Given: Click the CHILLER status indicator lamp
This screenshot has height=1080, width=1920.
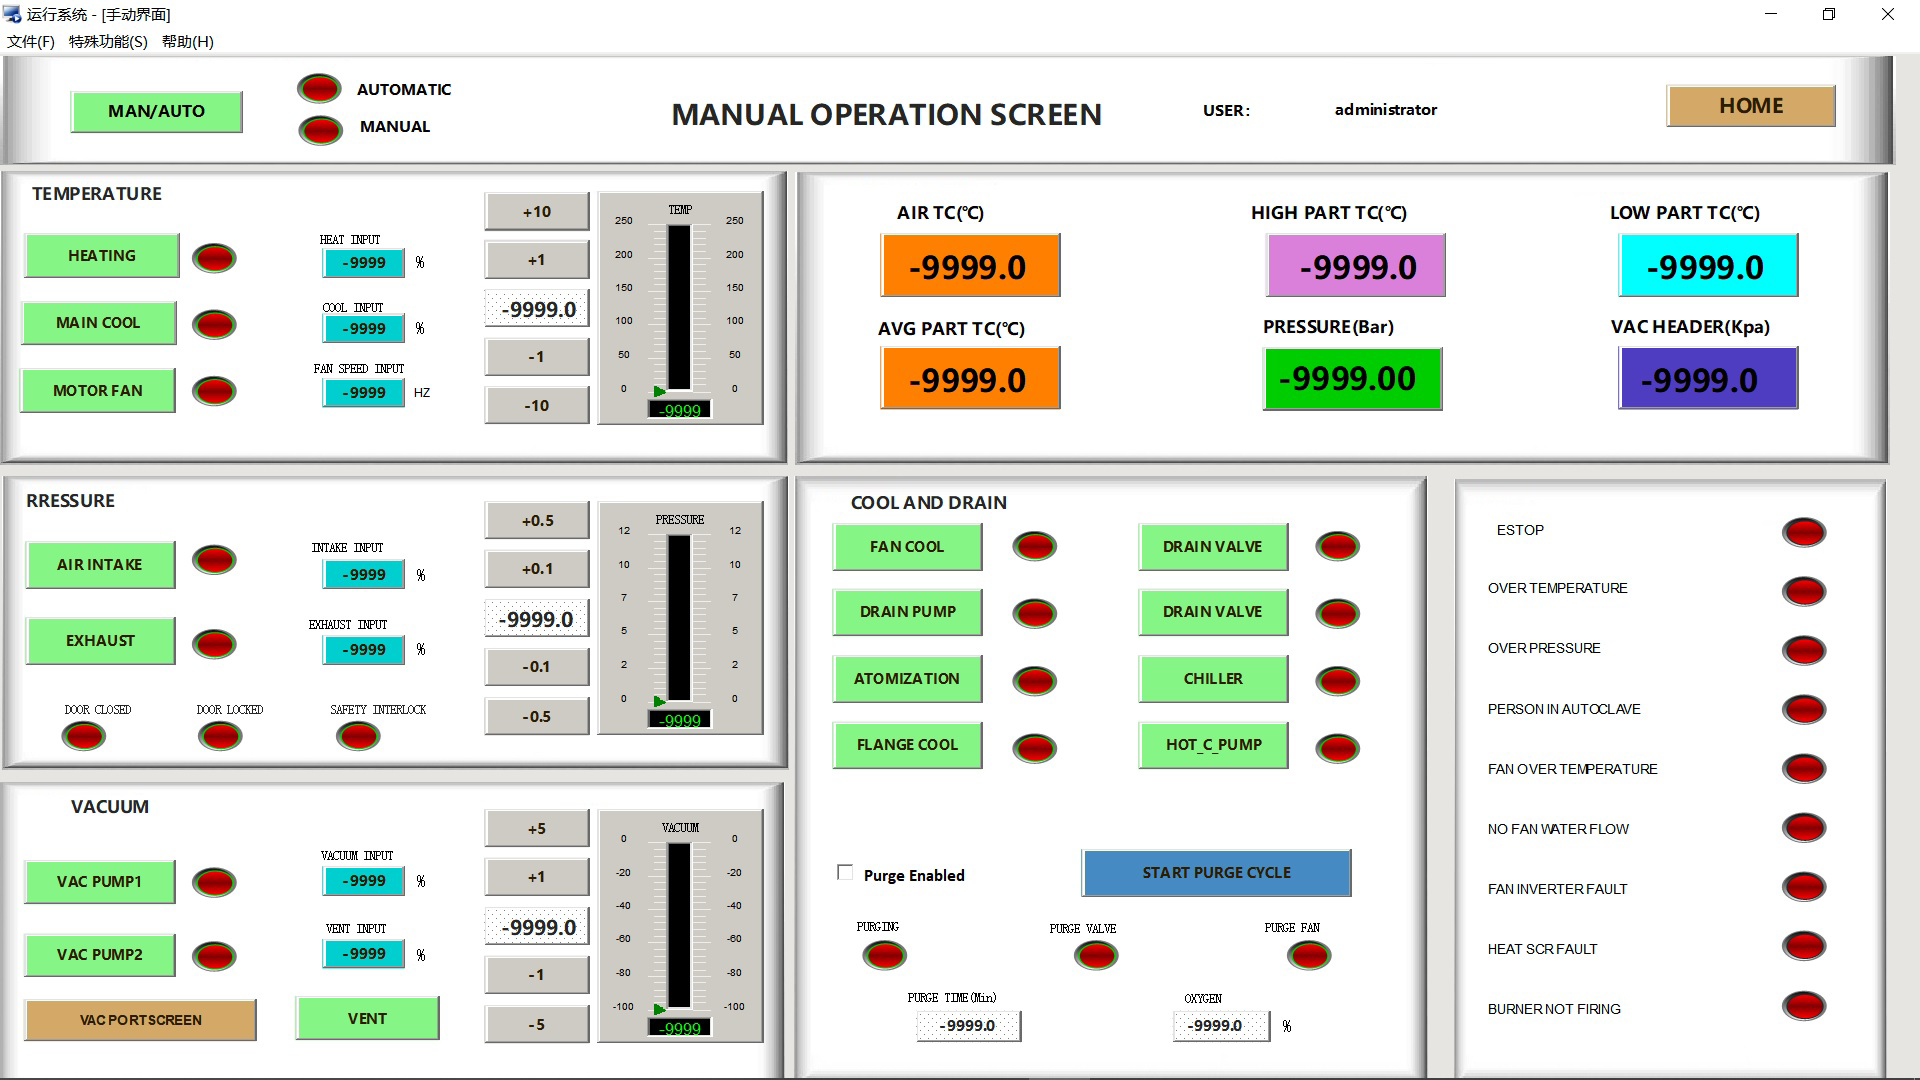Looking at the screenshot, I should (x=1337, y=681).
